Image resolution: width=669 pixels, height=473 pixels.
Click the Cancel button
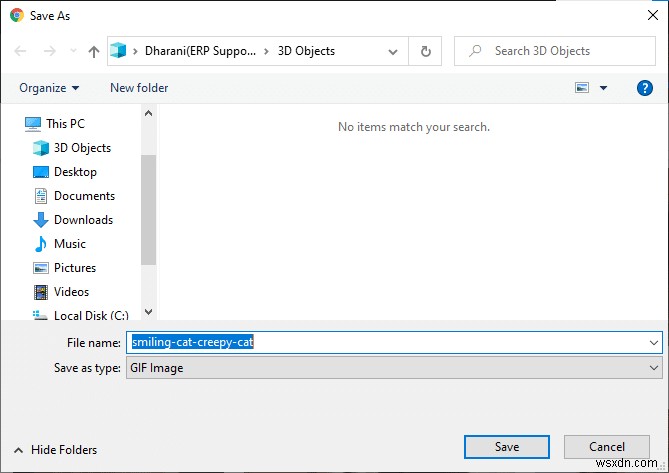click(x=607, y=447)
